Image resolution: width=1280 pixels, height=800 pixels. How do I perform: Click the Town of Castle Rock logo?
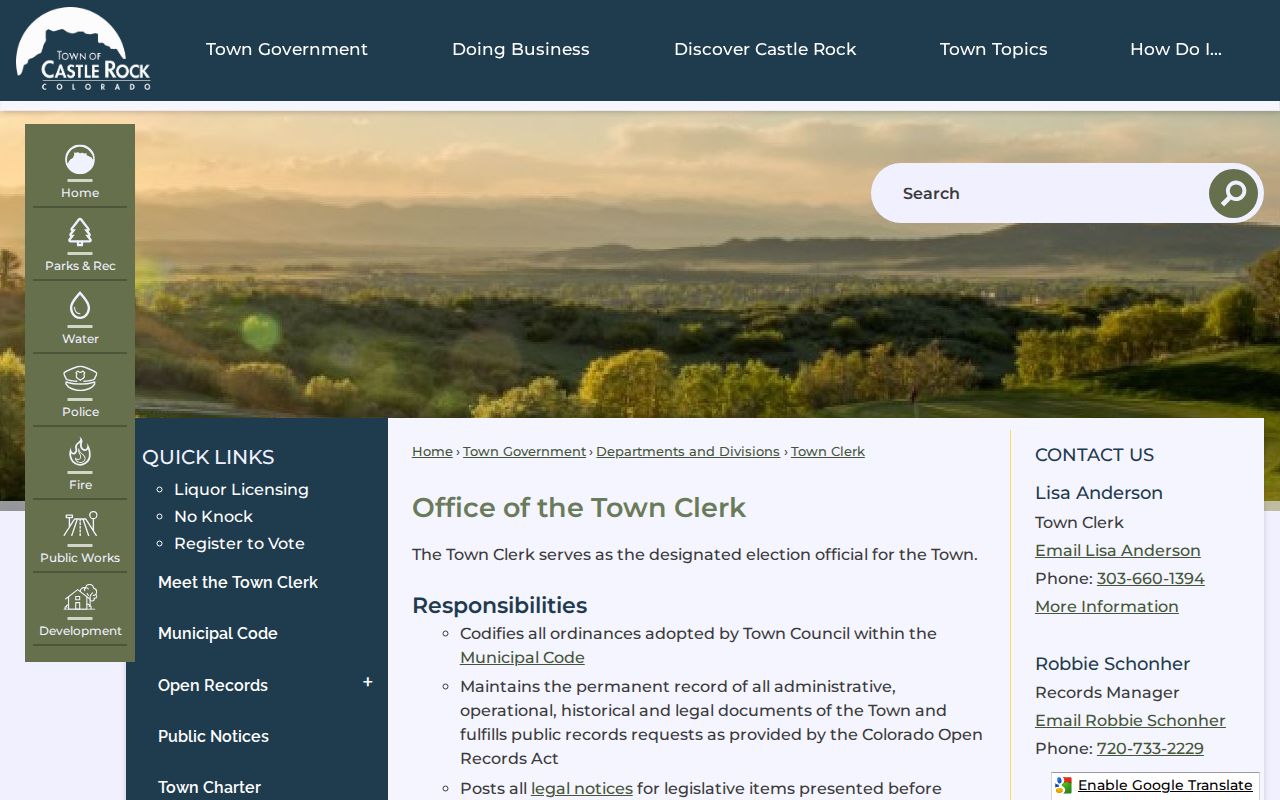pyautogui.click(x=83, y=49)
